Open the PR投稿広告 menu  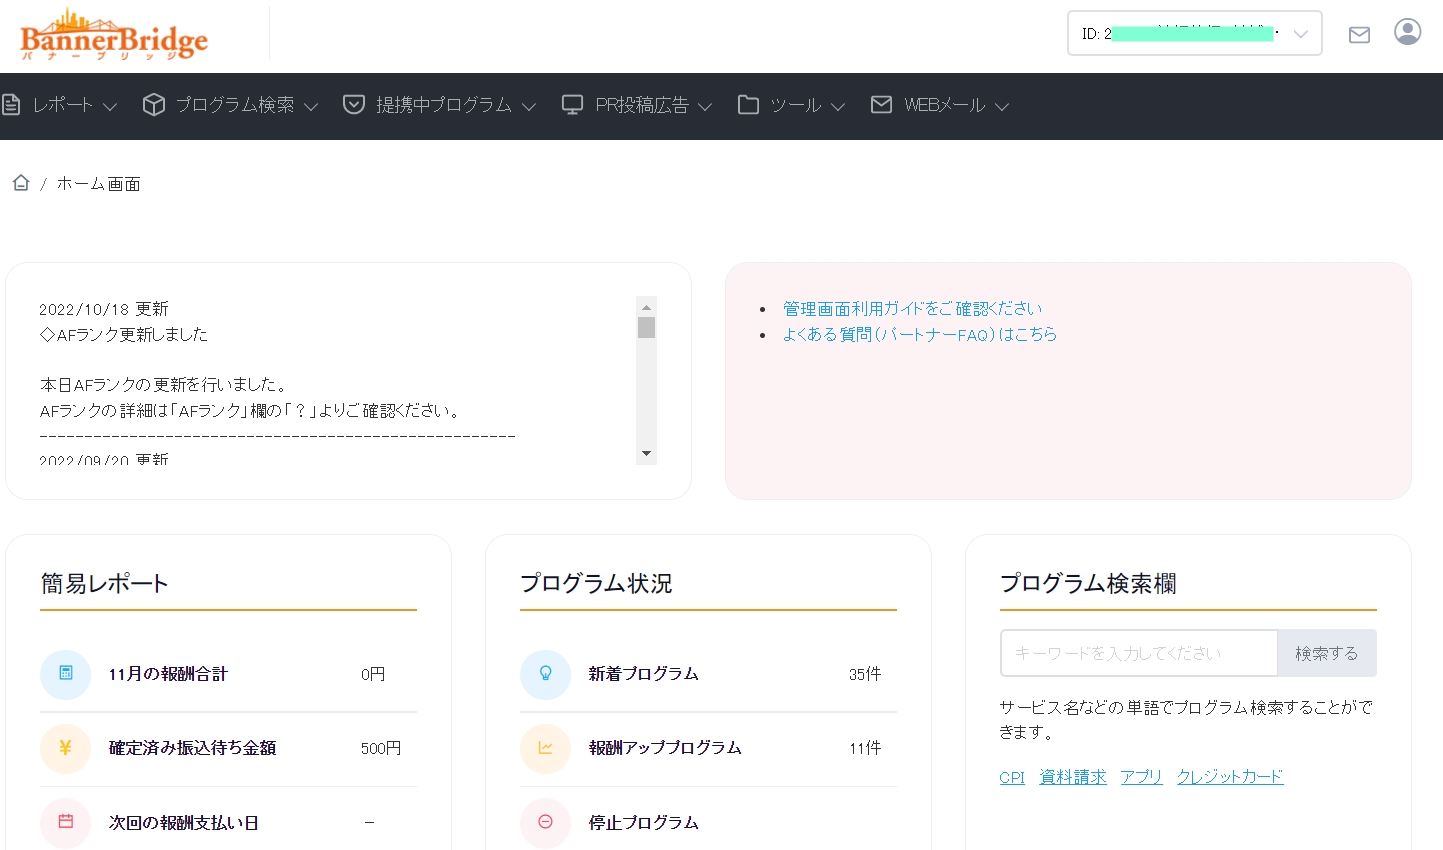pos(642,105)
